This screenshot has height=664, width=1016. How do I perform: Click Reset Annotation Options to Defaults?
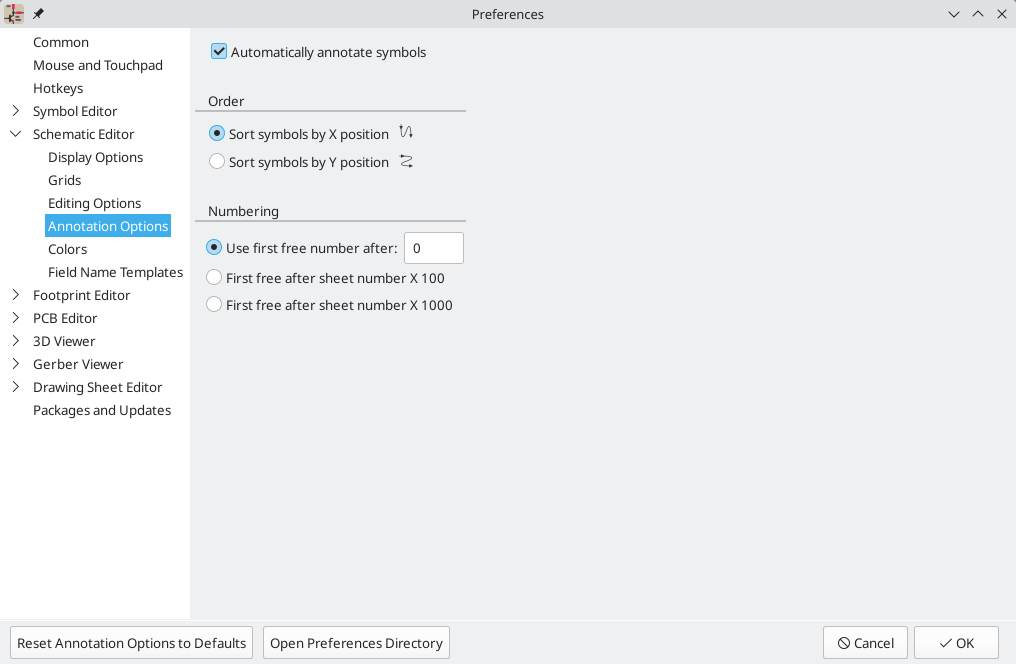pos(131,643)
